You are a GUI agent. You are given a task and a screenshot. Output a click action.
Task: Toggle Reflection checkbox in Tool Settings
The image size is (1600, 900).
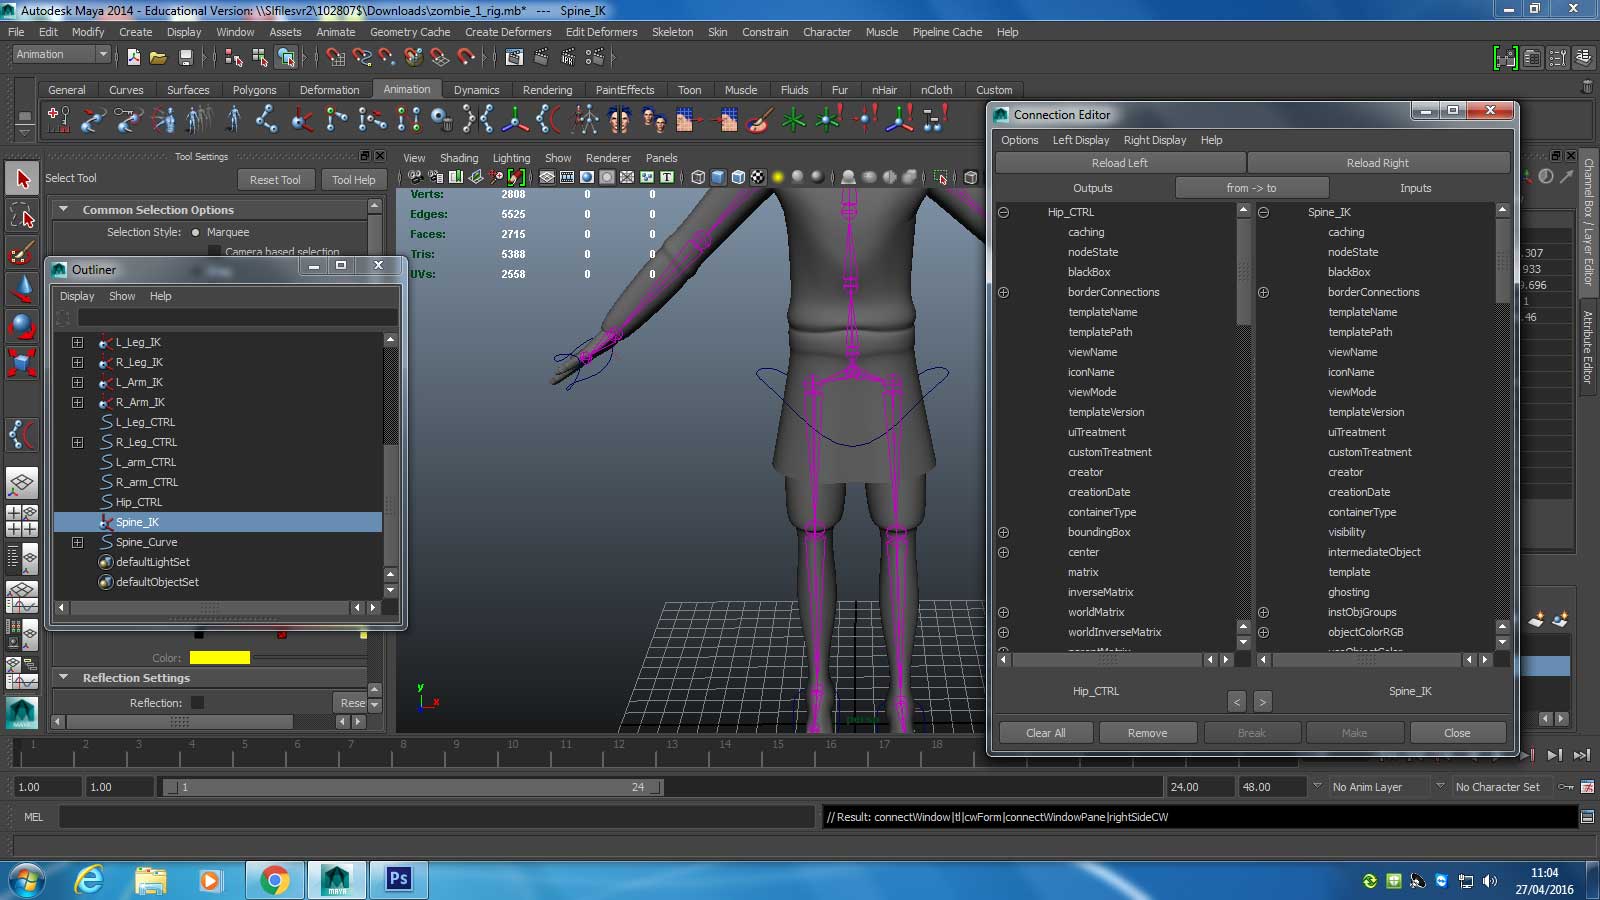[x=197, y=703]
